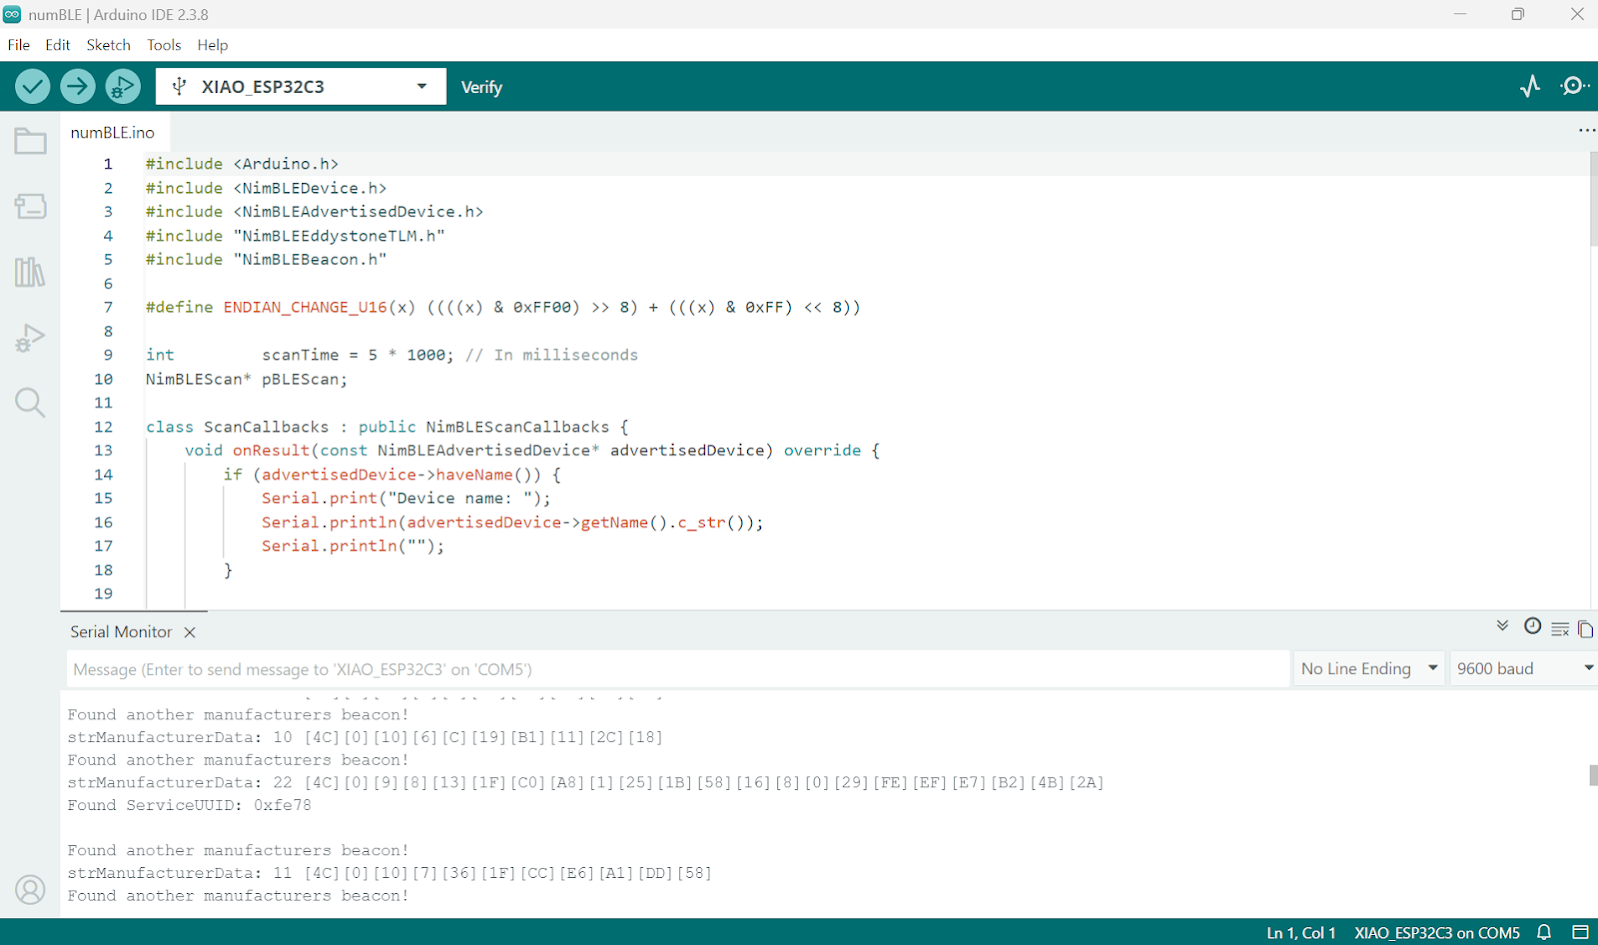Click XIAO_ESP32C3 on COM5 in status bar
Screen dimensions: 1598x945
coord(1437,933)
